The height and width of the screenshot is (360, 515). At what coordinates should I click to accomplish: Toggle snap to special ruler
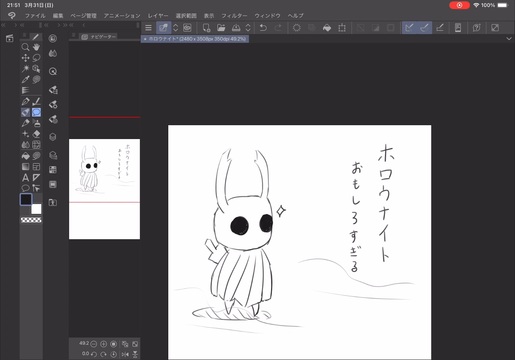tap(424, 28)
